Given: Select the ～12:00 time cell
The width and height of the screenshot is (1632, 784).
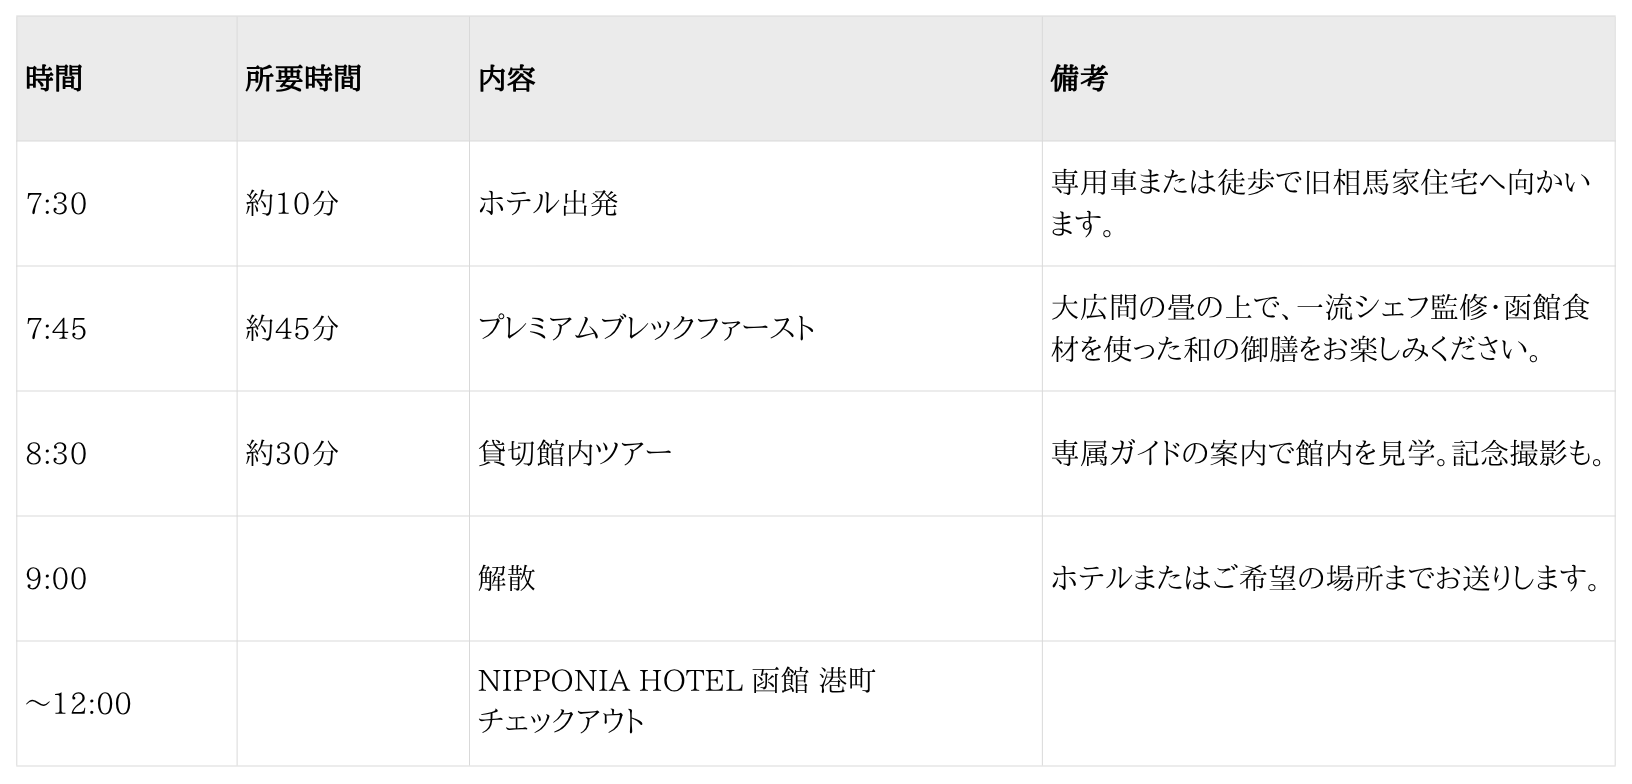Looking at the screenshot, I should click(x=79, y=704).
